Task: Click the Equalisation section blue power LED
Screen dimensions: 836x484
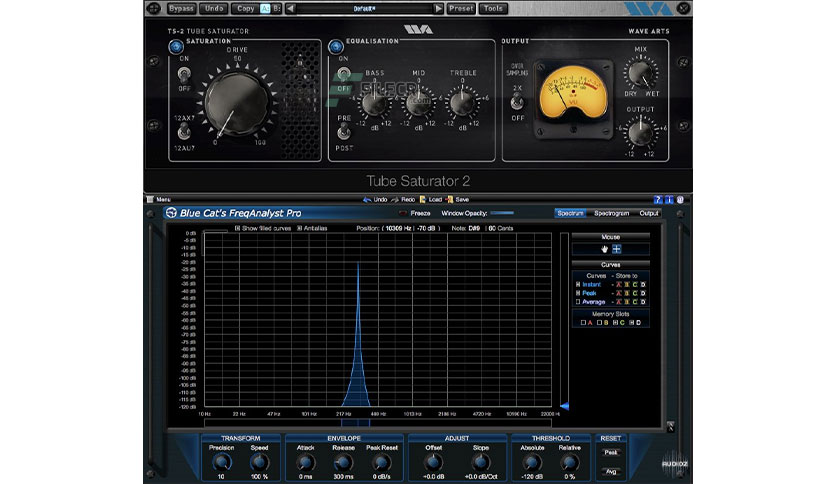Action: point(335,47)
